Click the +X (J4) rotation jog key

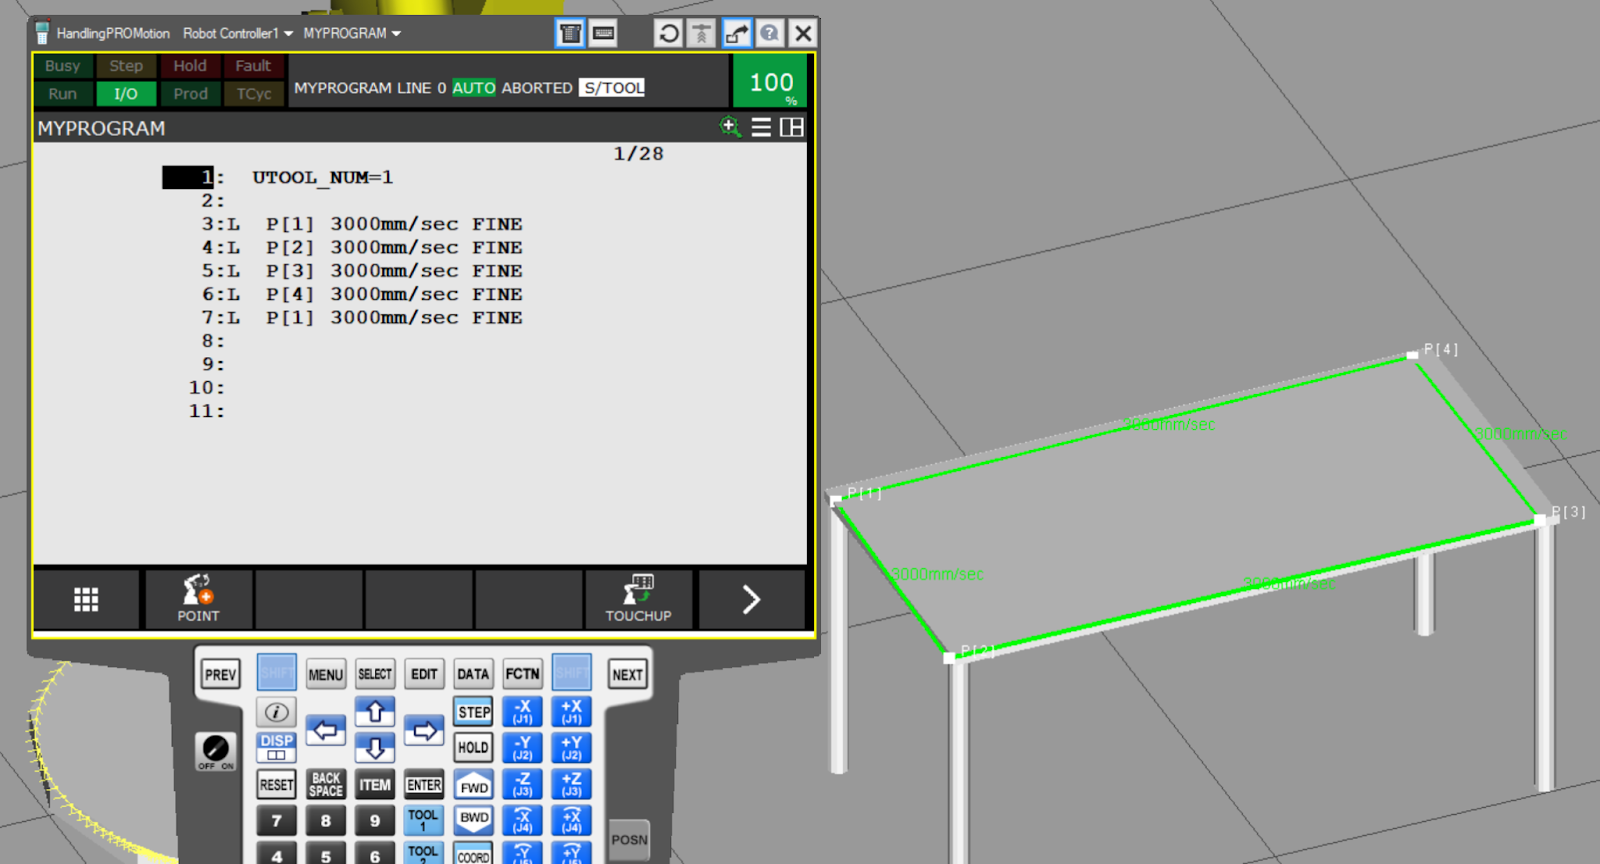572,820
